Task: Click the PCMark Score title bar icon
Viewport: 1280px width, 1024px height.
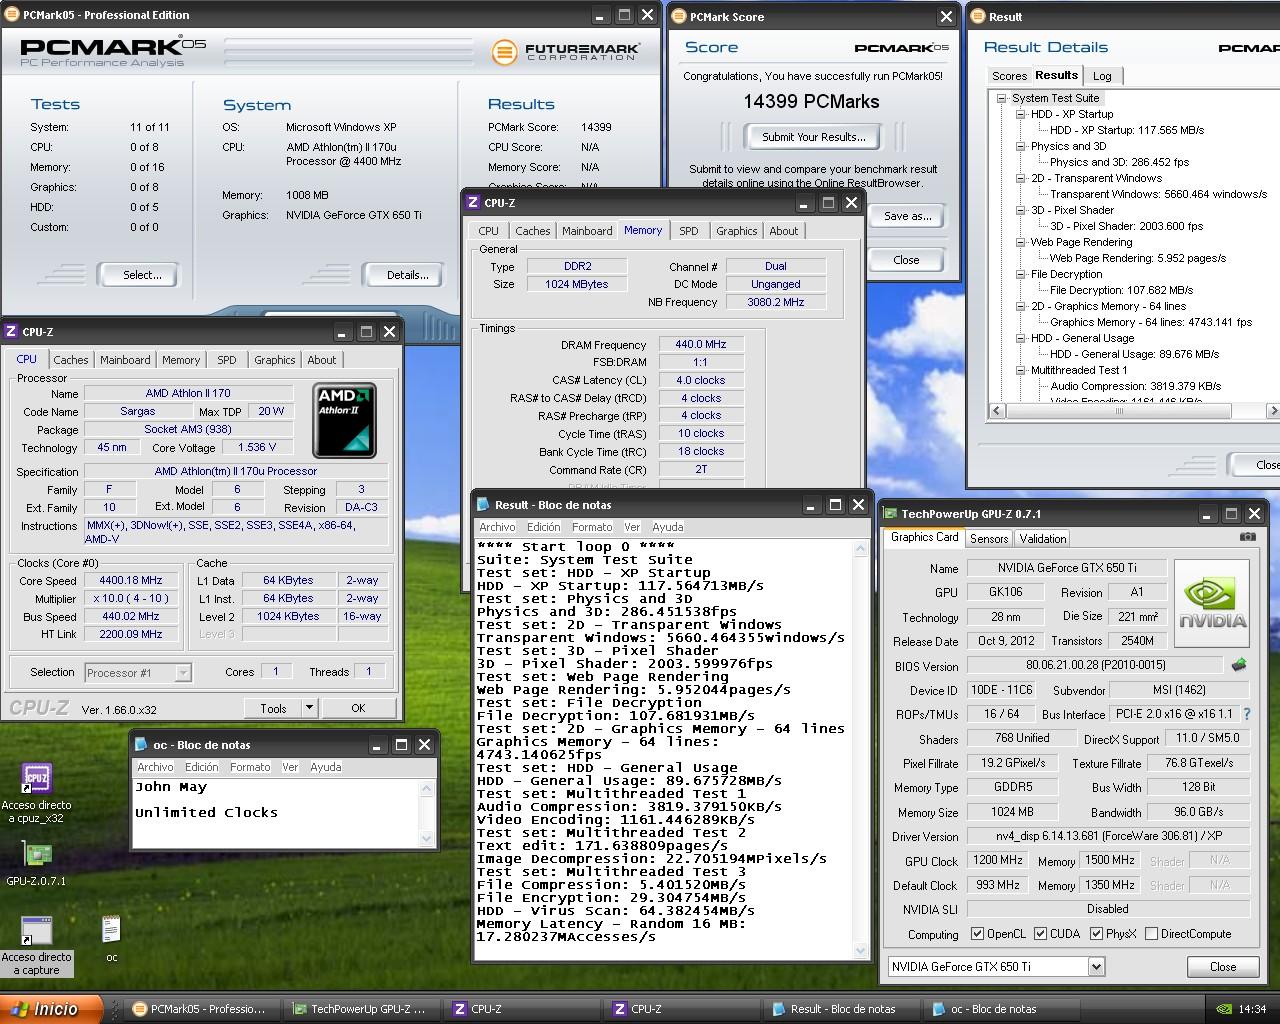Action: click(678, 17)
